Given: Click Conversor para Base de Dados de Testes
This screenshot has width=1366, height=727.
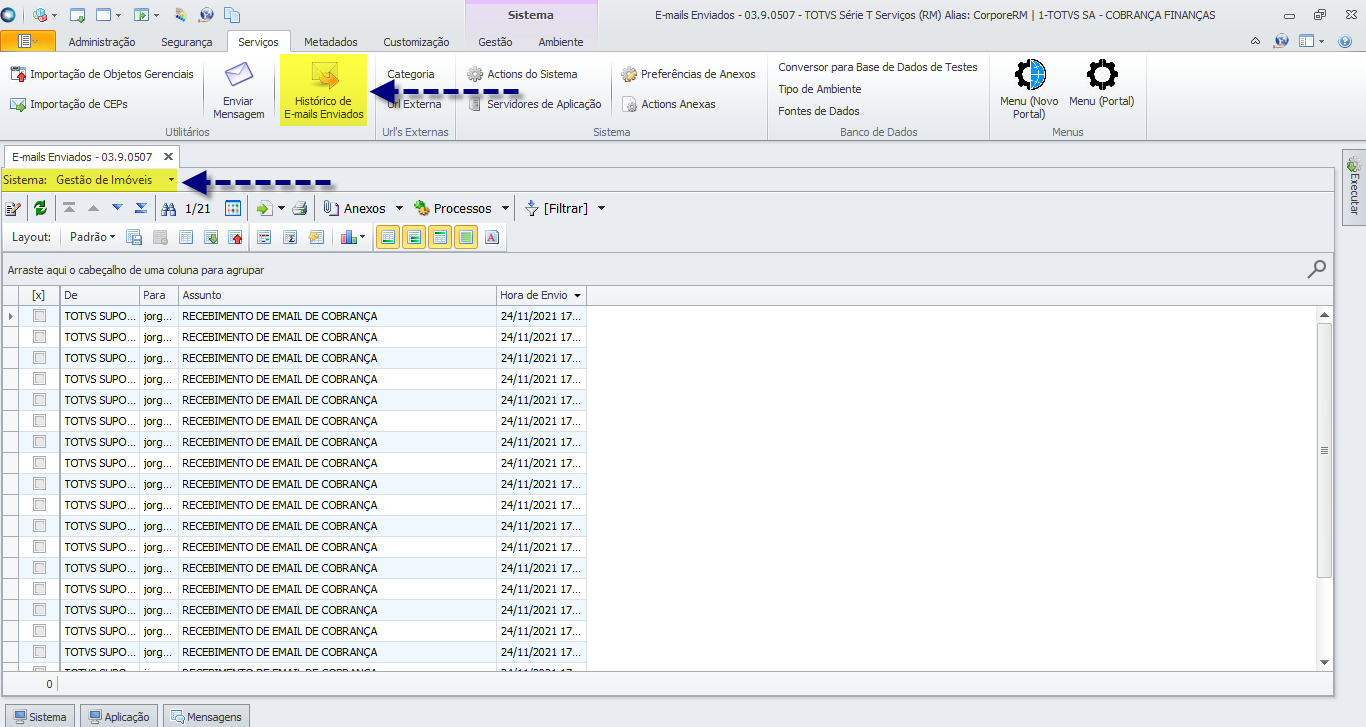Looking at the screenshot, I should (878, 67).
